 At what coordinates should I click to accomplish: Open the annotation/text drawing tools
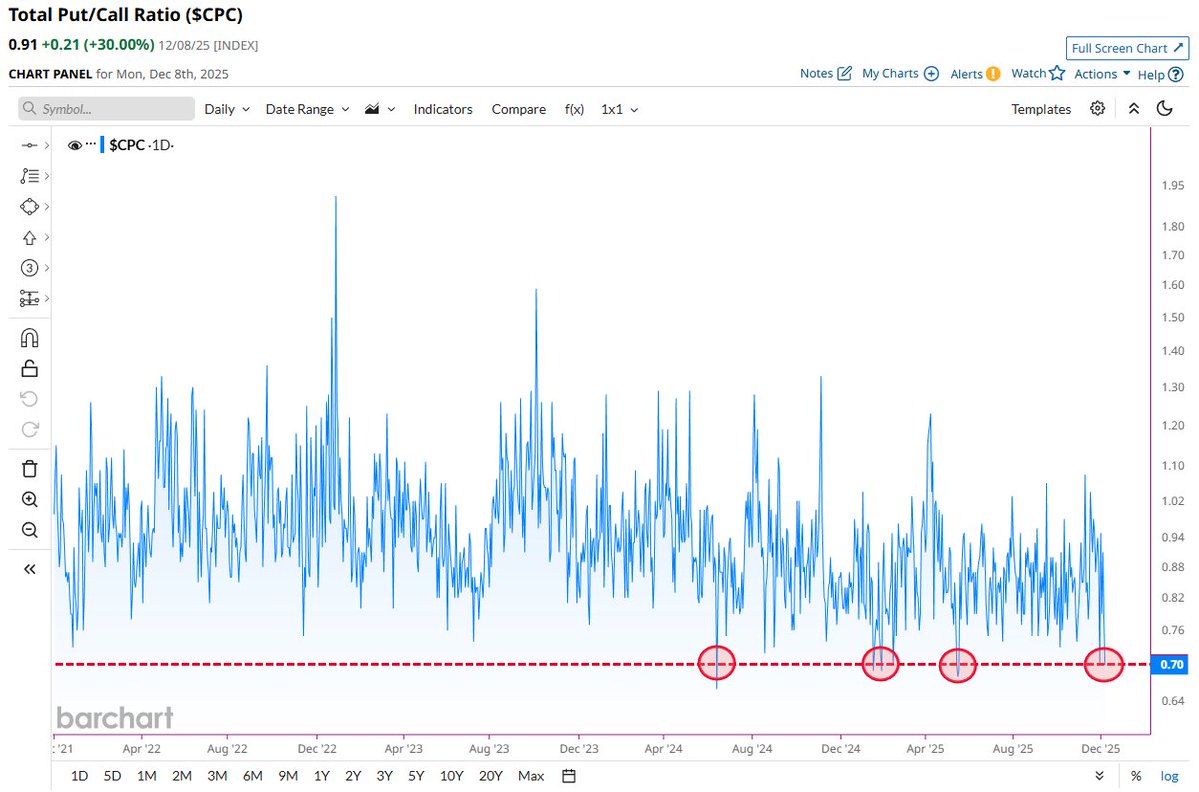point(29,175)
